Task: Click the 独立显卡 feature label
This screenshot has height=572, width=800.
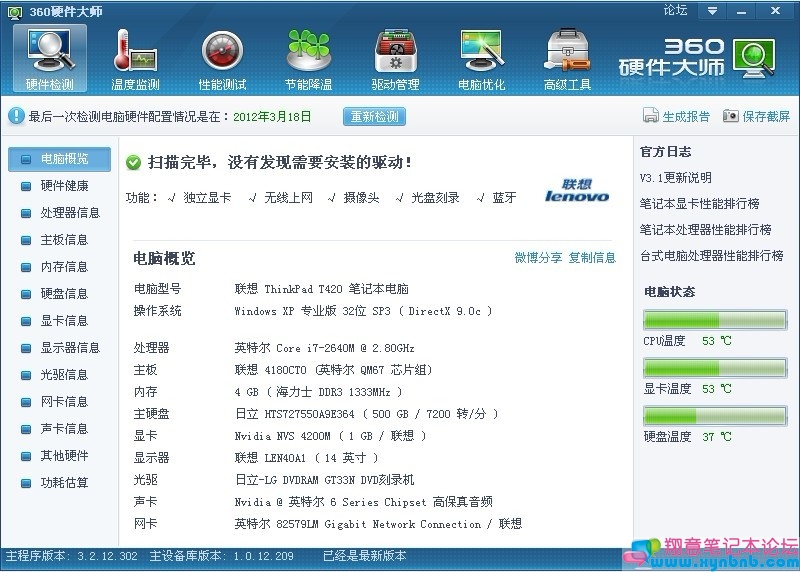Action: pos(207,198)
